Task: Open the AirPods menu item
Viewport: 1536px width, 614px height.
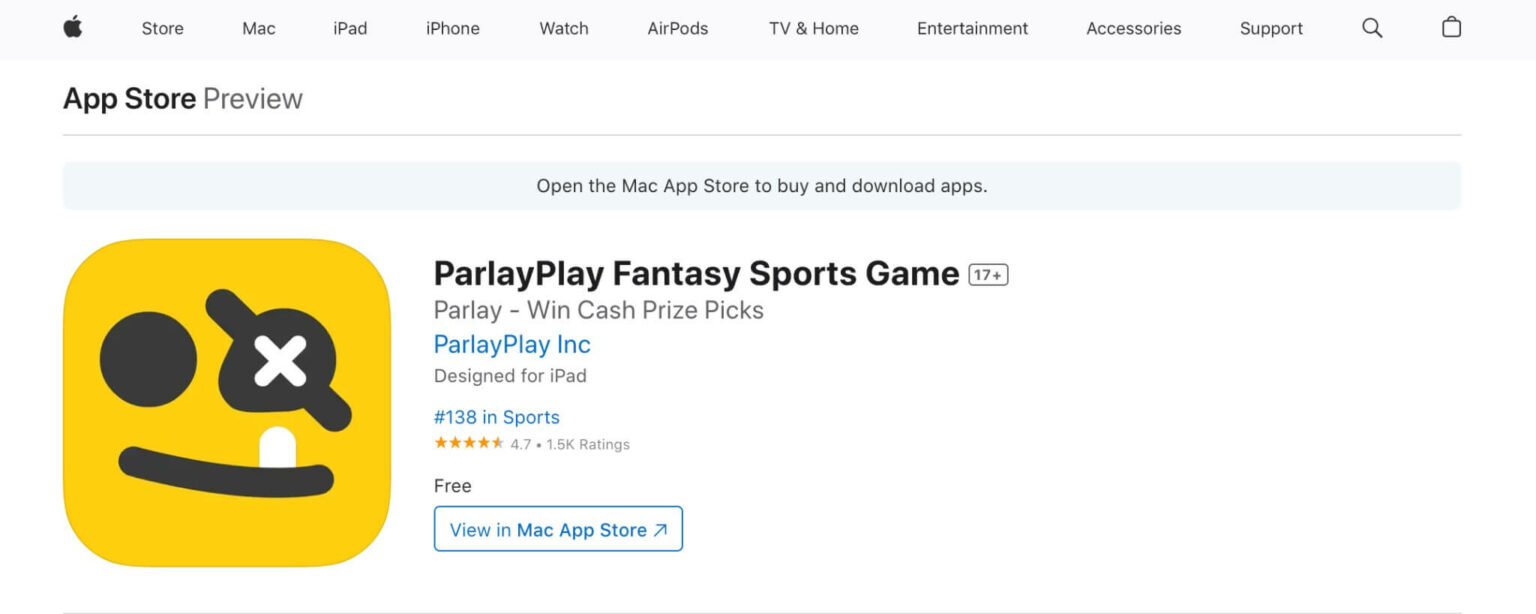Action: (x=678, y=29)
